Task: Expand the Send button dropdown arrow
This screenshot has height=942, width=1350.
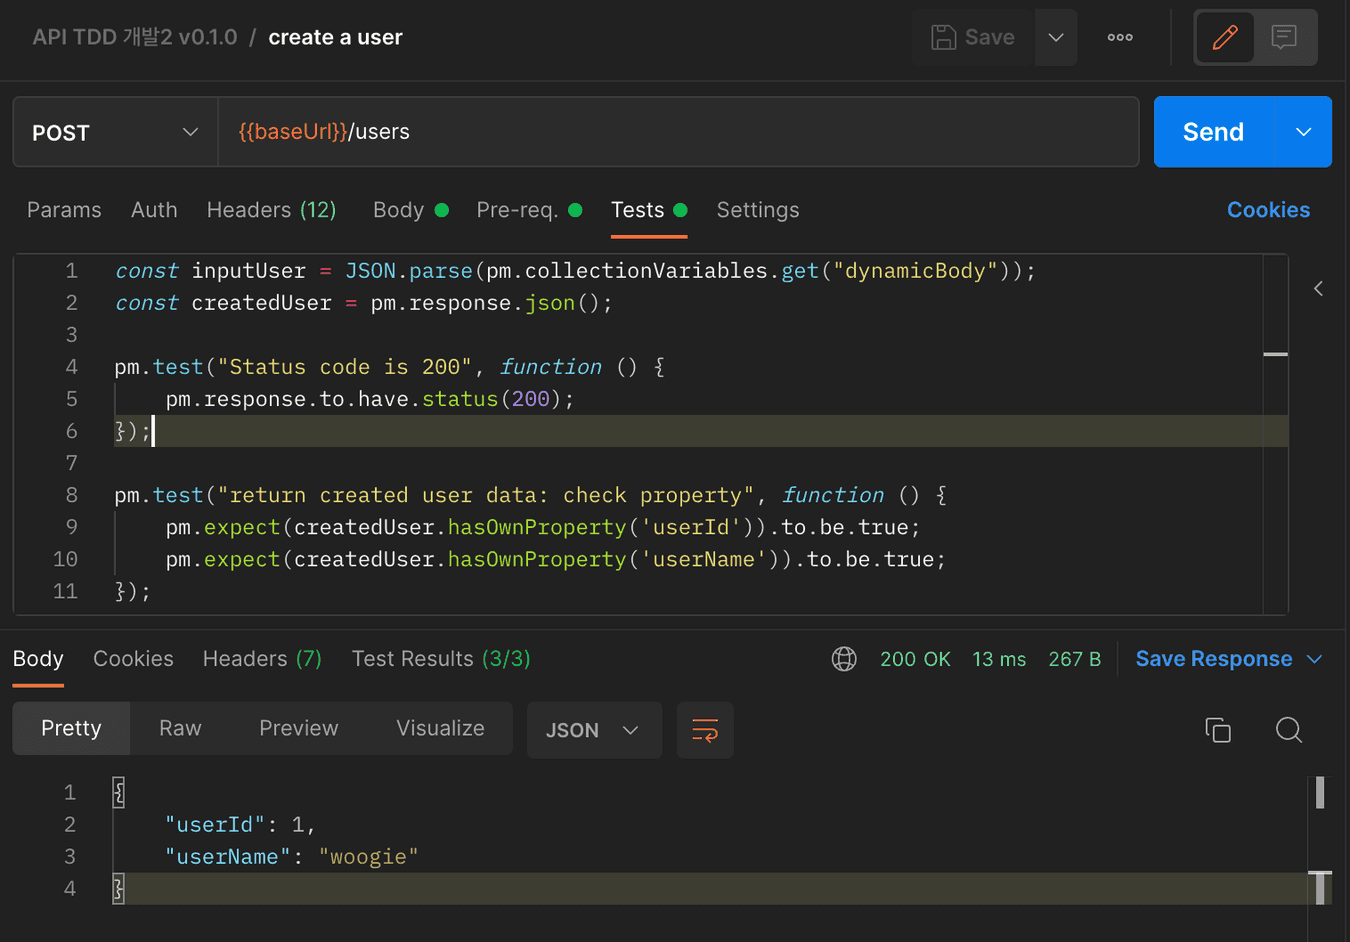Action: (x=1303, y=132)
